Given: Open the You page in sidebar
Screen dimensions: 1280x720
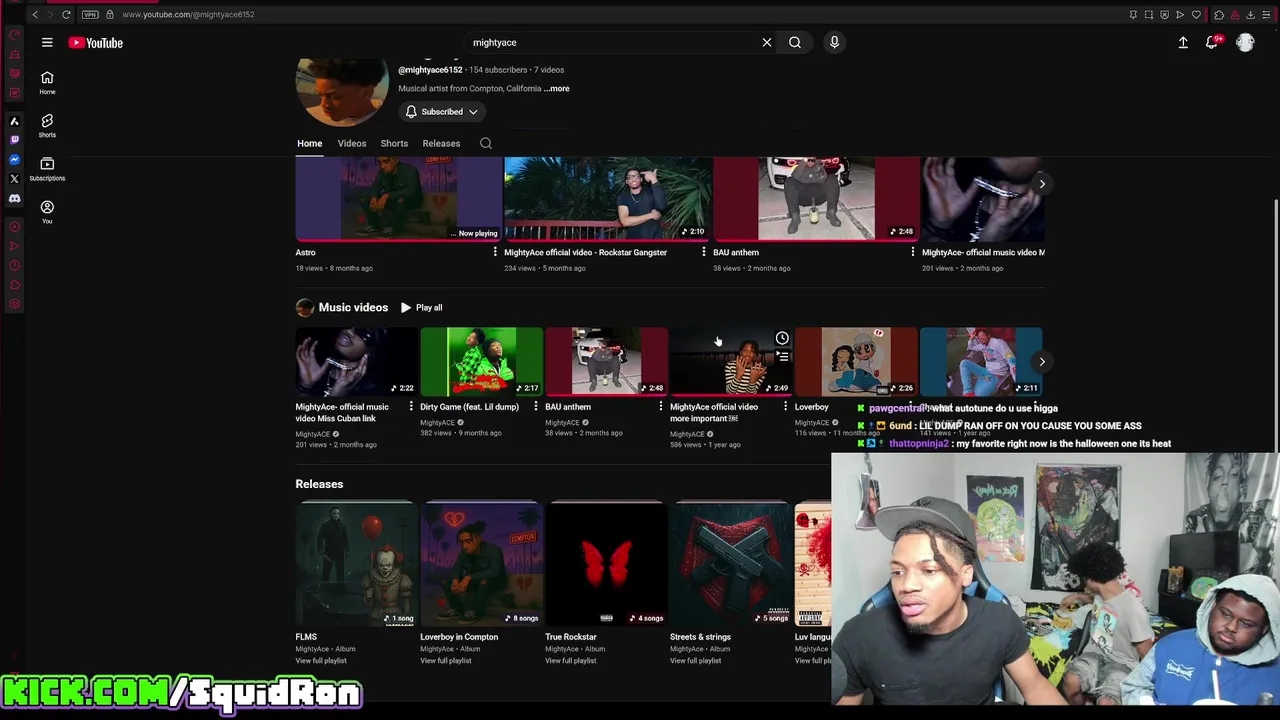Looking at the screenshot, I should coord(47,212).
